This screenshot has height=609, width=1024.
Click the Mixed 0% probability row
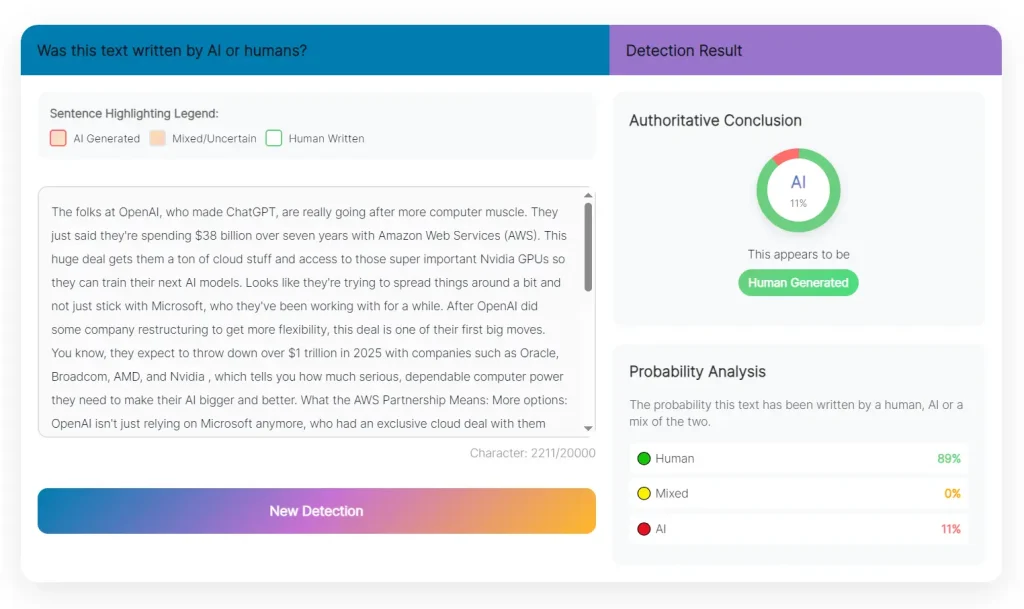pyautogui.click(x=798, y=493)
